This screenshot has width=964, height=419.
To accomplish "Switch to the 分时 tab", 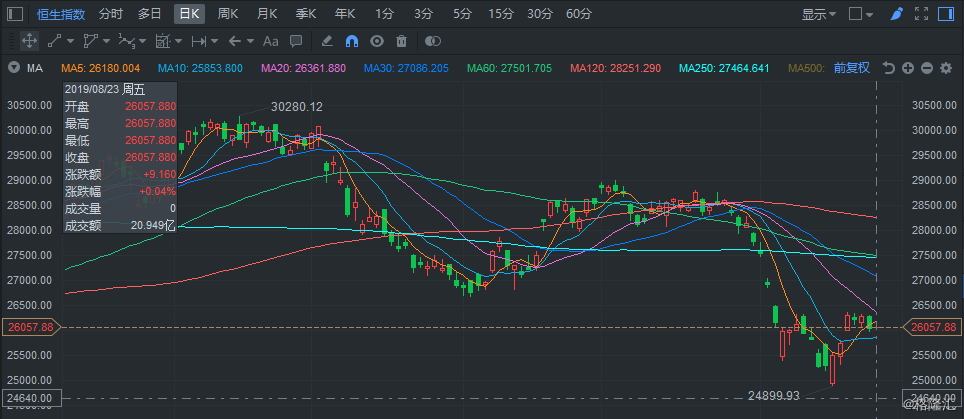I will 111,14.
